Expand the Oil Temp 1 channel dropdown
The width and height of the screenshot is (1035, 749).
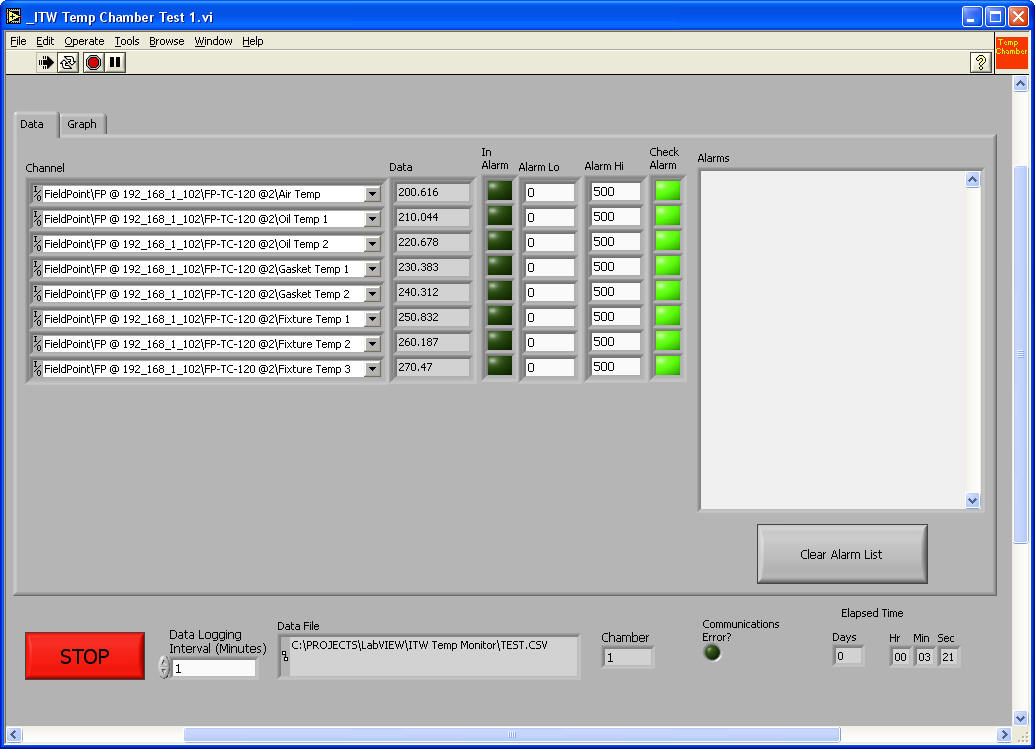372,219
